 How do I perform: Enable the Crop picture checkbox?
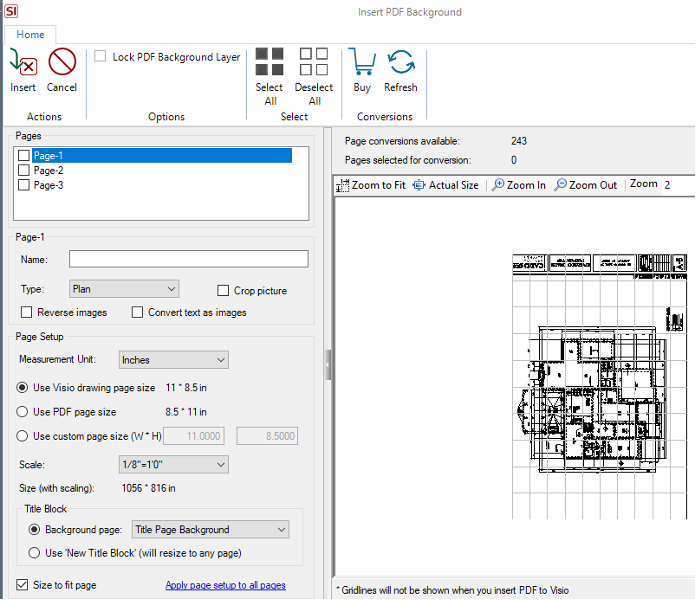coord(223,291)
